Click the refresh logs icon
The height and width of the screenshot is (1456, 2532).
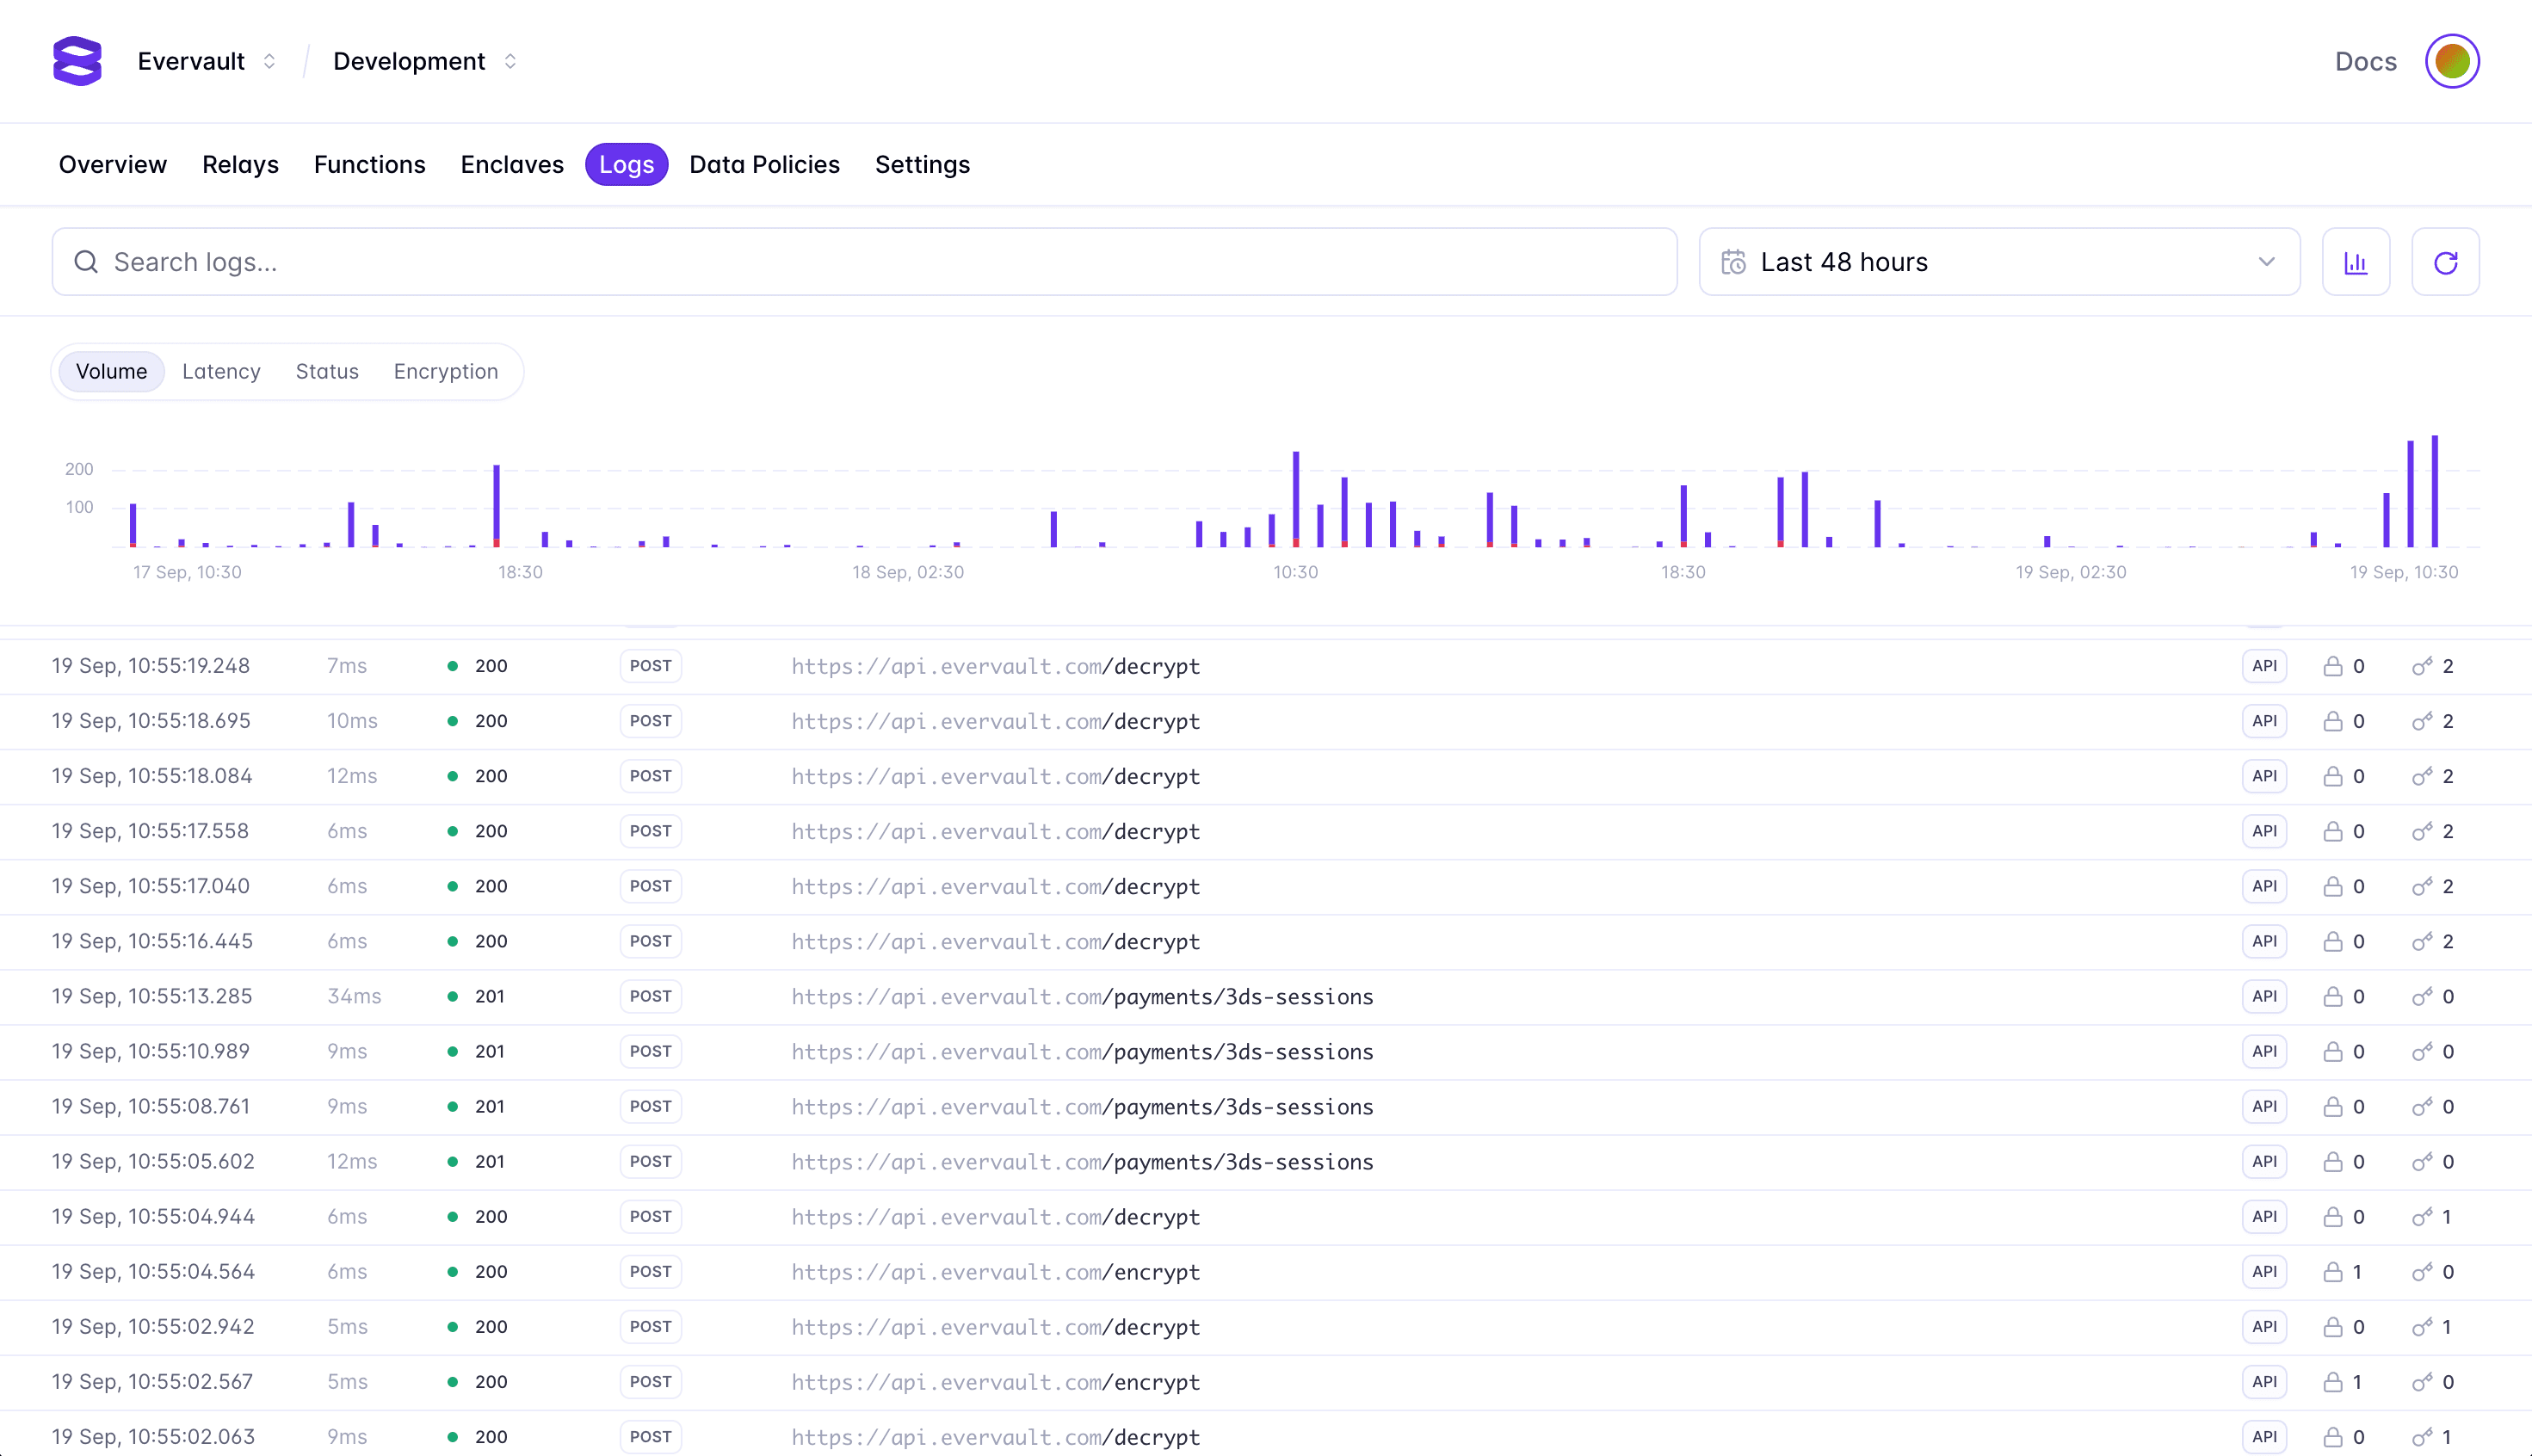tap(2445, 262)
